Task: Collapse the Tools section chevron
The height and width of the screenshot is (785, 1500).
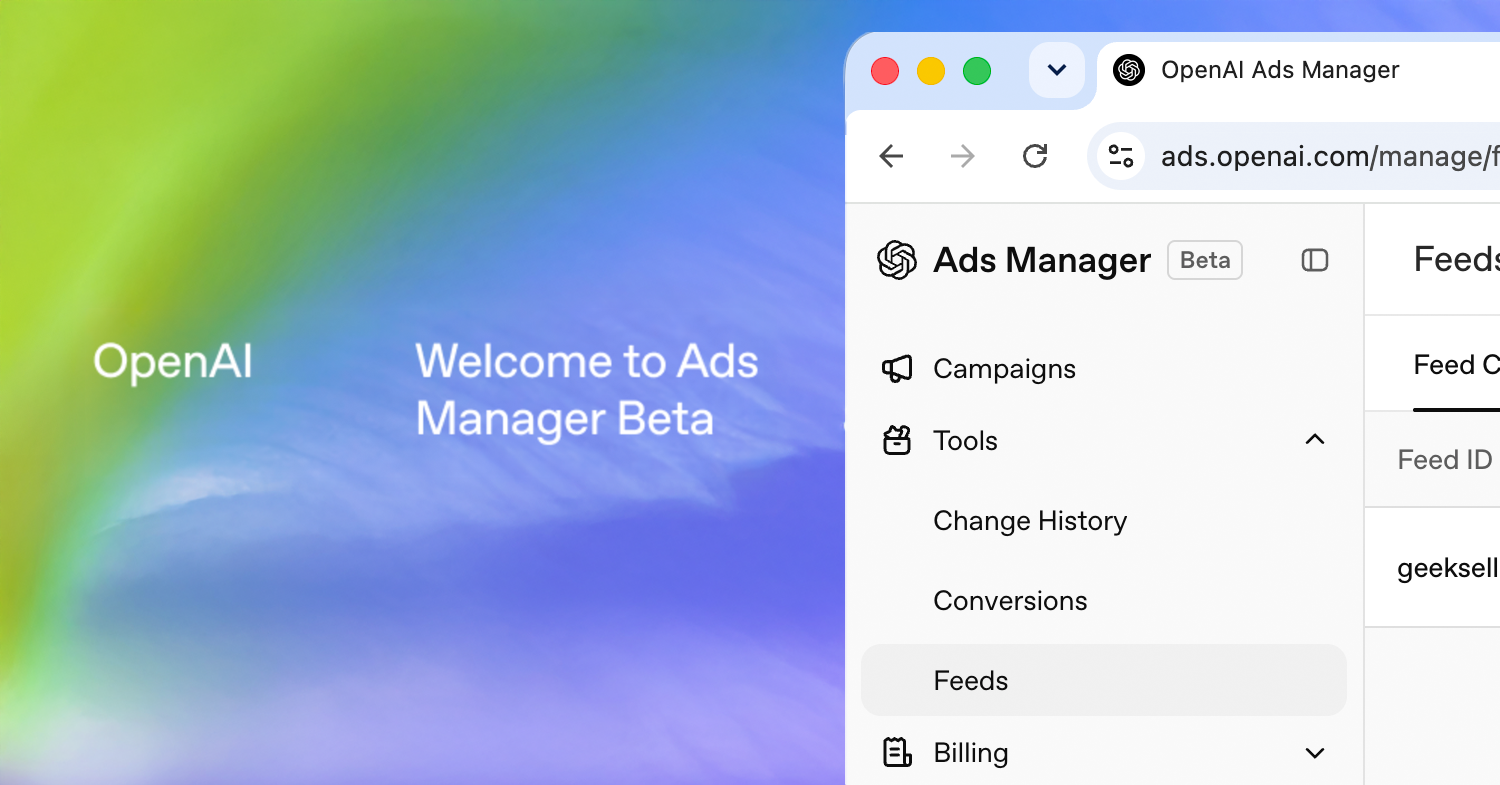Action: 1315,440
